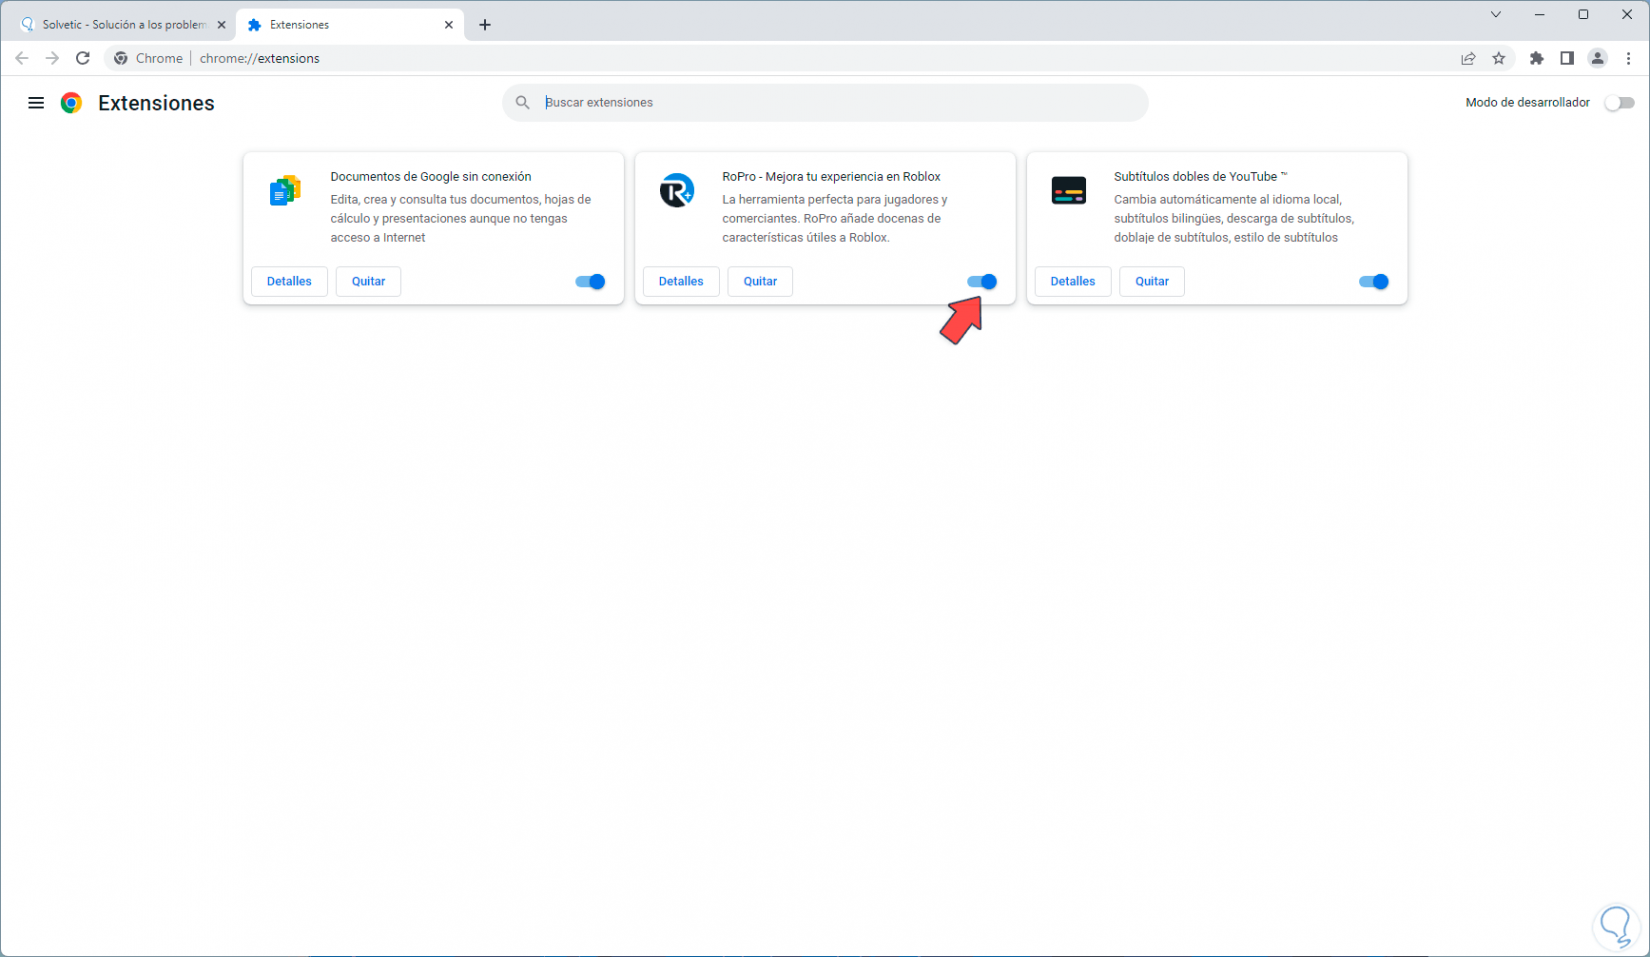Open the profile avatar menu
This screenshot has height=957, width=1650.
1598,58
